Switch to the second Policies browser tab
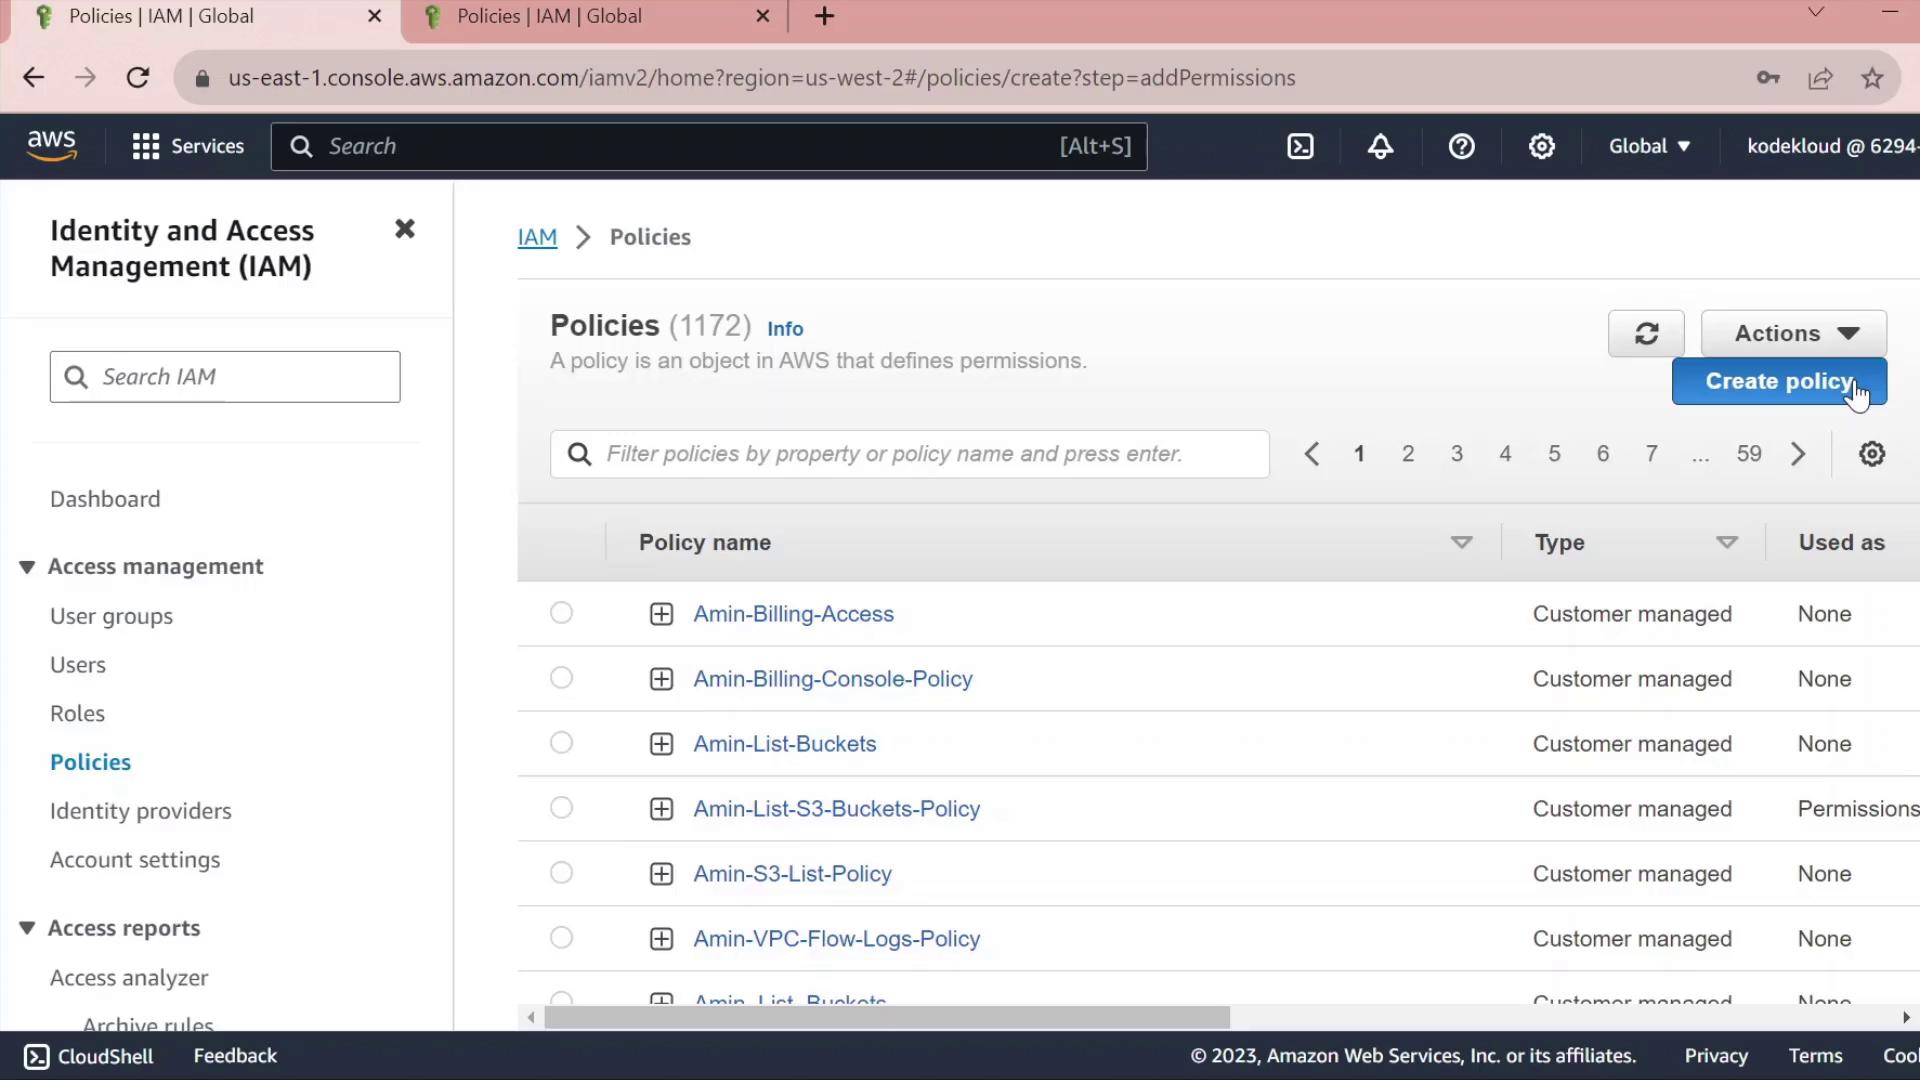1920x1080 pixels. 548,16
